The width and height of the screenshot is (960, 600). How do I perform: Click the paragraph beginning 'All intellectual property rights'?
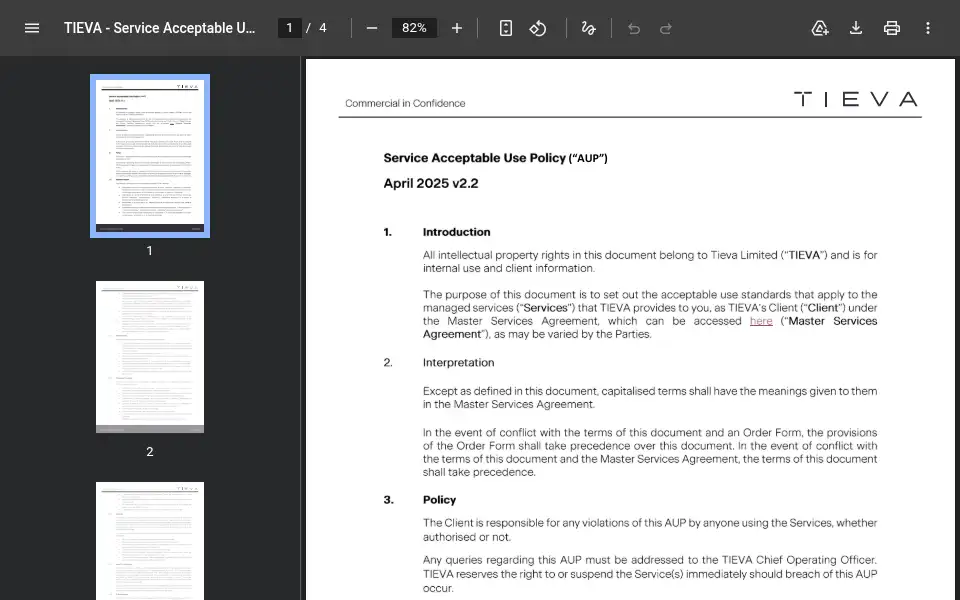650,261
